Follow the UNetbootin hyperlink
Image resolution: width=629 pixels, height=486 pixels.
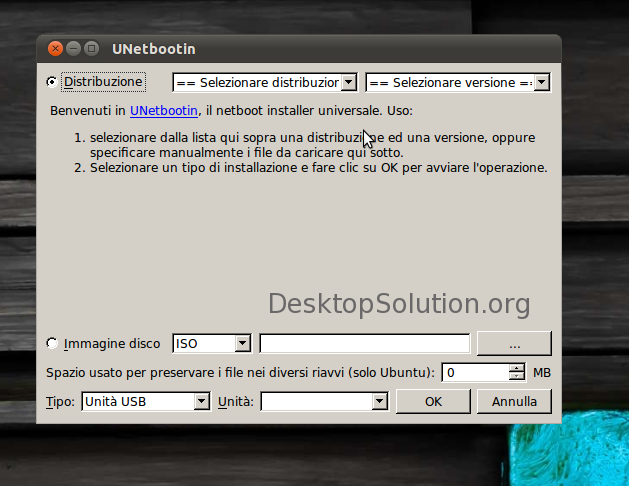coord(164,111)
